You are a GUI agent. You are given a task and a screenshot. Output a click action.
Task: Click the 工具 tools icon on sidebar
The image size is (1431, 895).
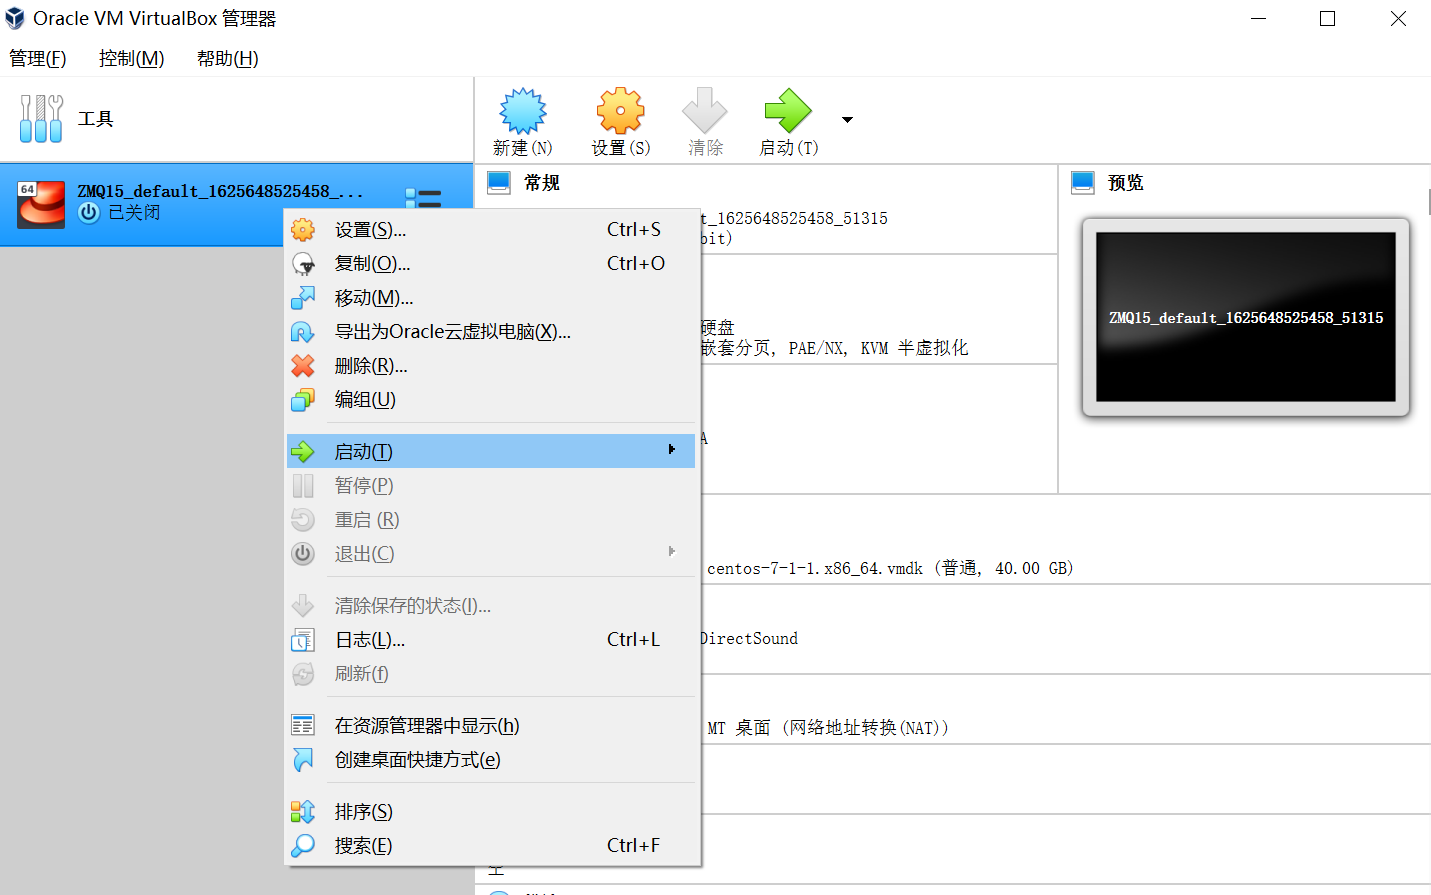coord(40,118)
